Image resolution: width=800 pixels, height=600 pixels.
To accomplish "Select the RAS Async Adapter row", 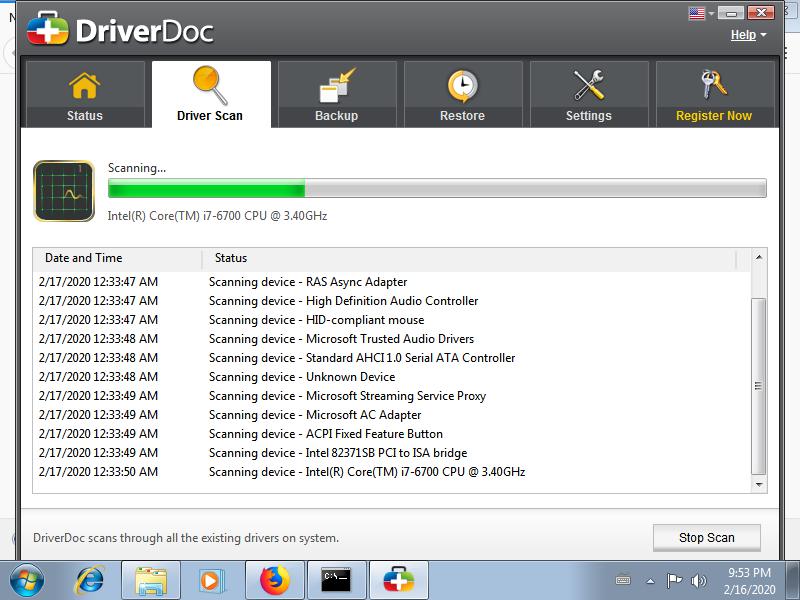I will (392, 282).
